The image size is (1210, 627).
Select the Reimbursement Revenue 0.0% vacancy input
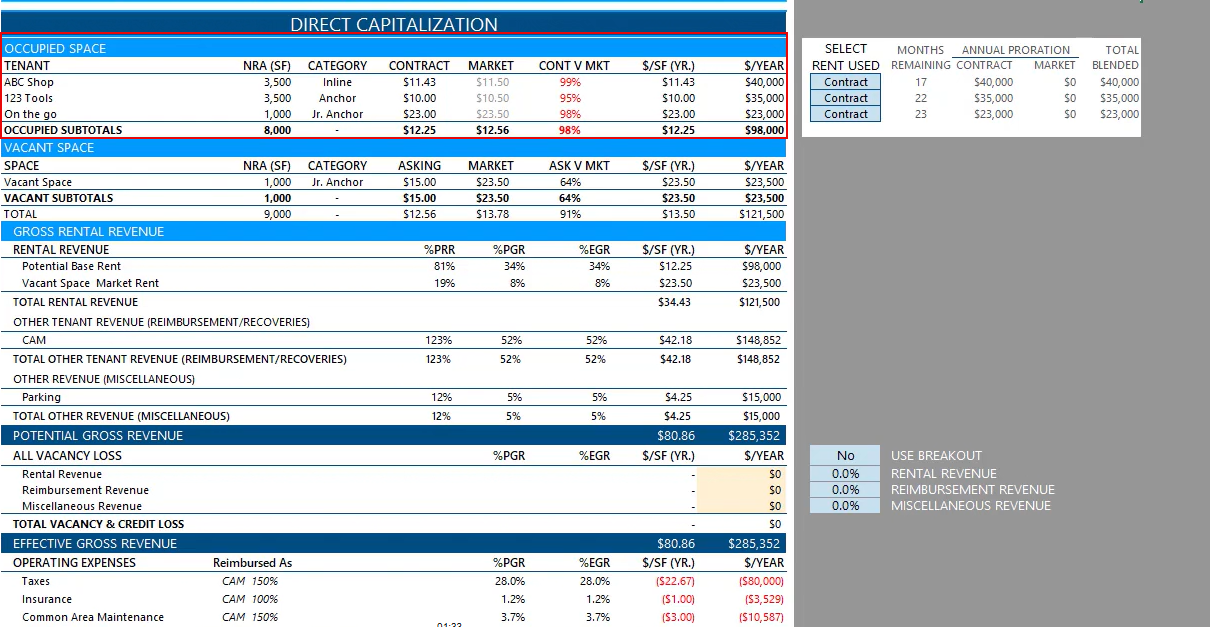click(845, 490)
